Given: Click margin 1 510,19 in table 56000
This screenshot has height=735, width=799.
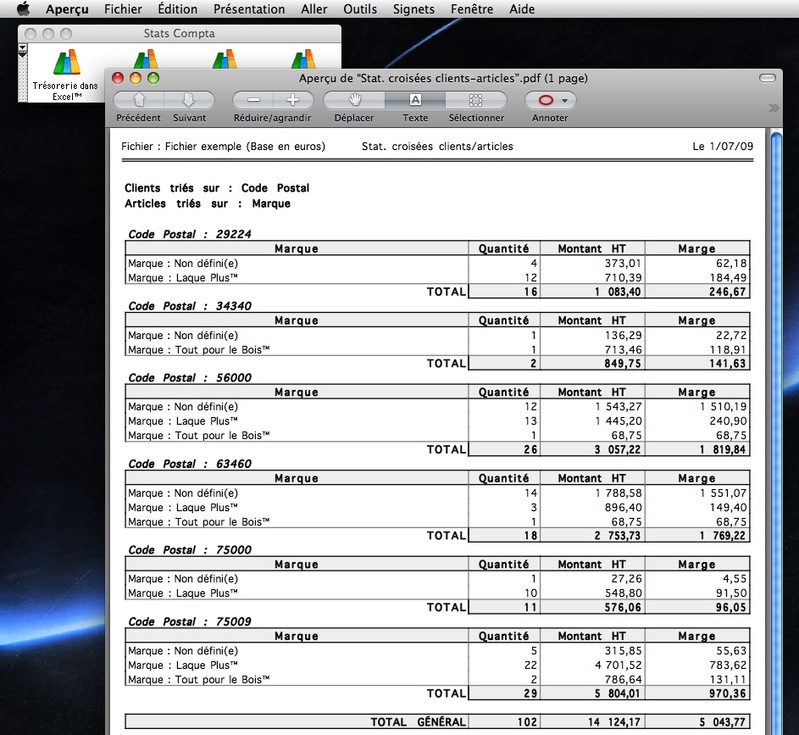Looking at the screenshot, I should [x=723, y=407].
